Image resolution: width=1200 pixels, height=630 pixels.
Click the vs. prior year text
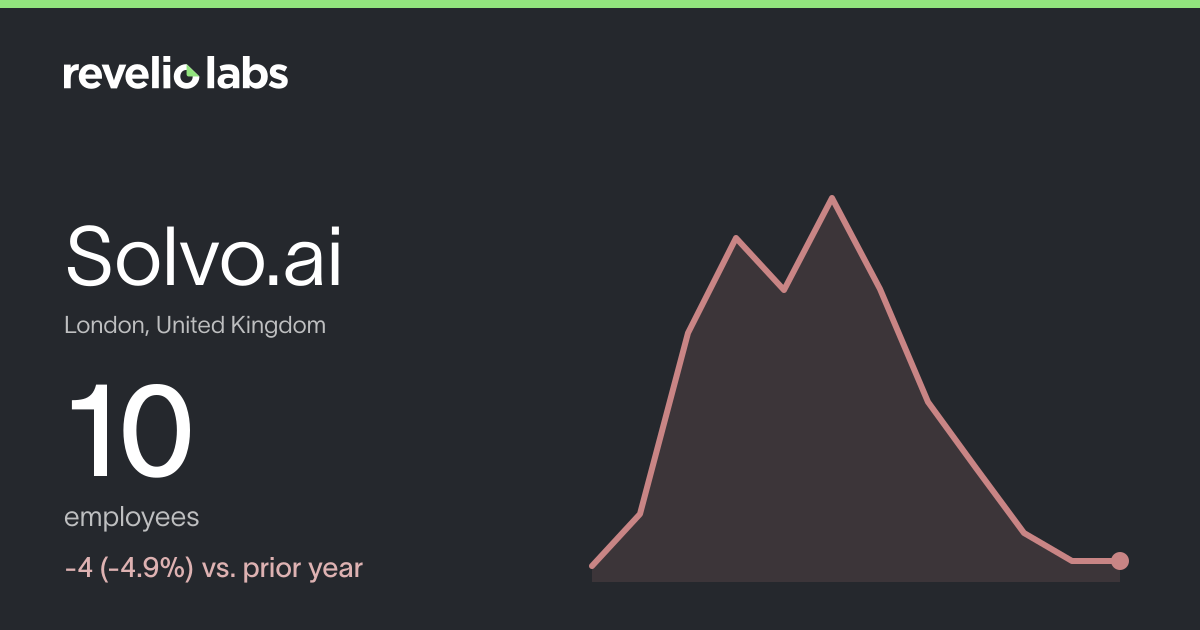282,569
